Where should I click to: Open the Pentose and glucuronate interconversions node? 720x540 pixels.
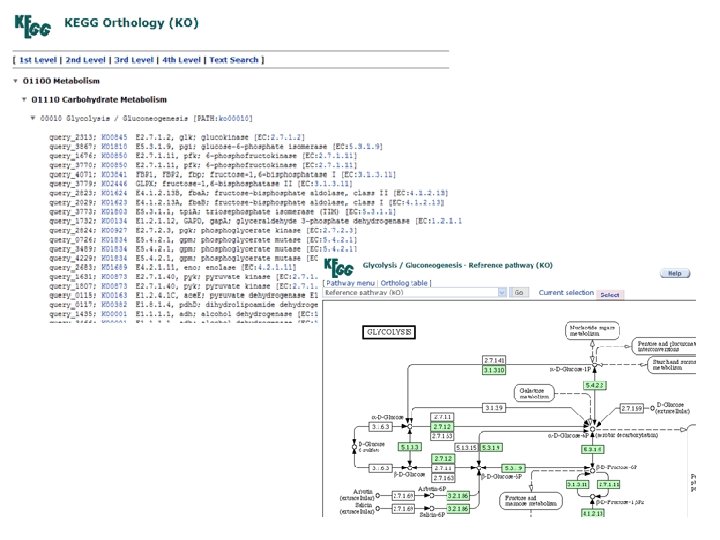click(x=664, y=346)
